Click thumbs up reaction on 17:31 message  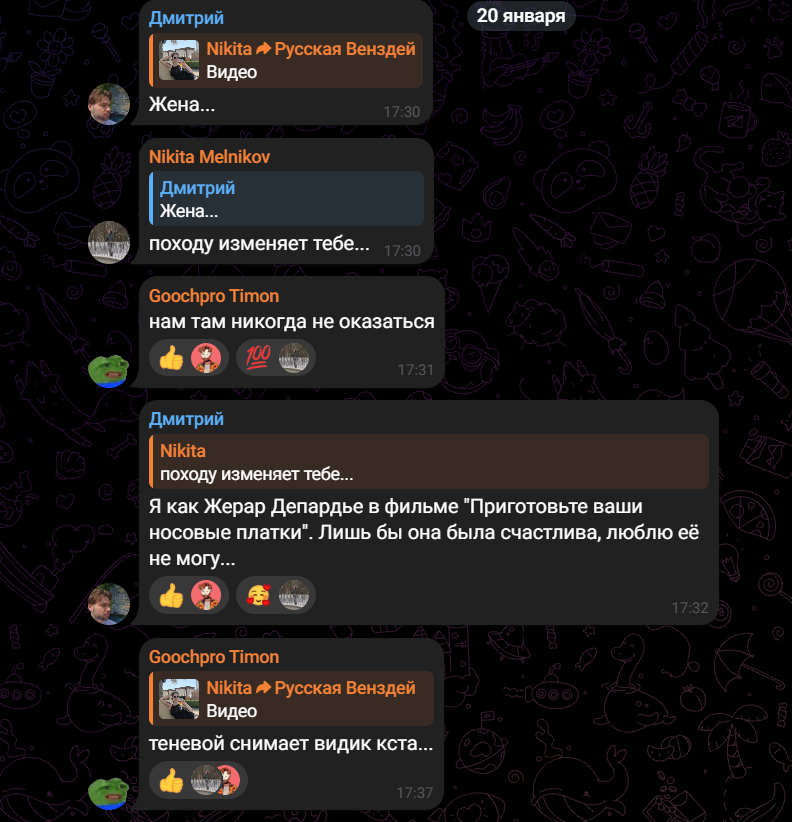pos(189,358)
